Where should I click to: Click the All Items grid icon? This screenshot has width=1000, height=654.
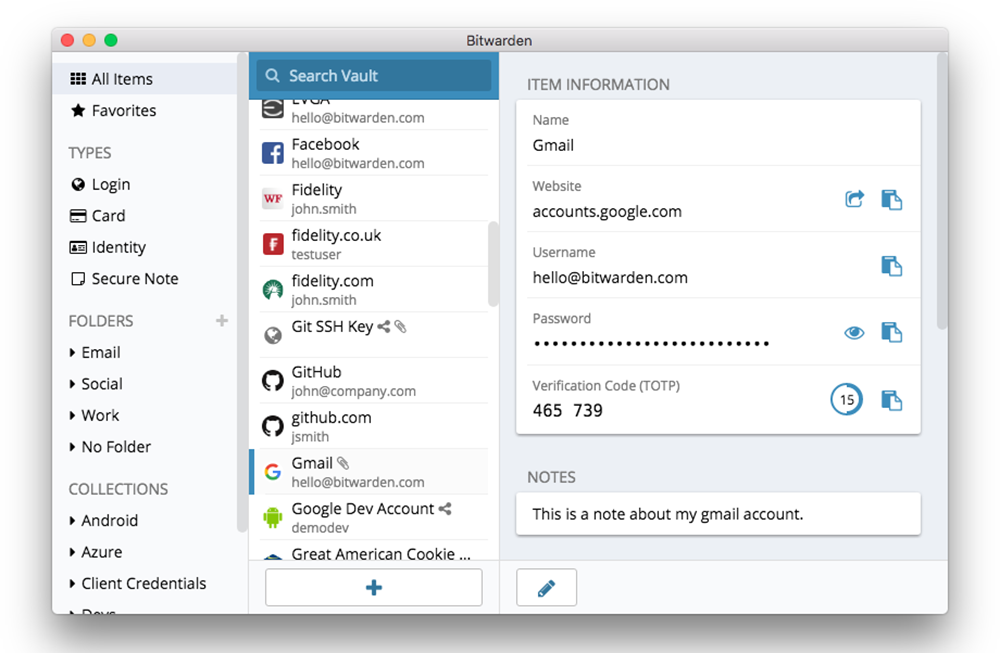click(78, 78)
